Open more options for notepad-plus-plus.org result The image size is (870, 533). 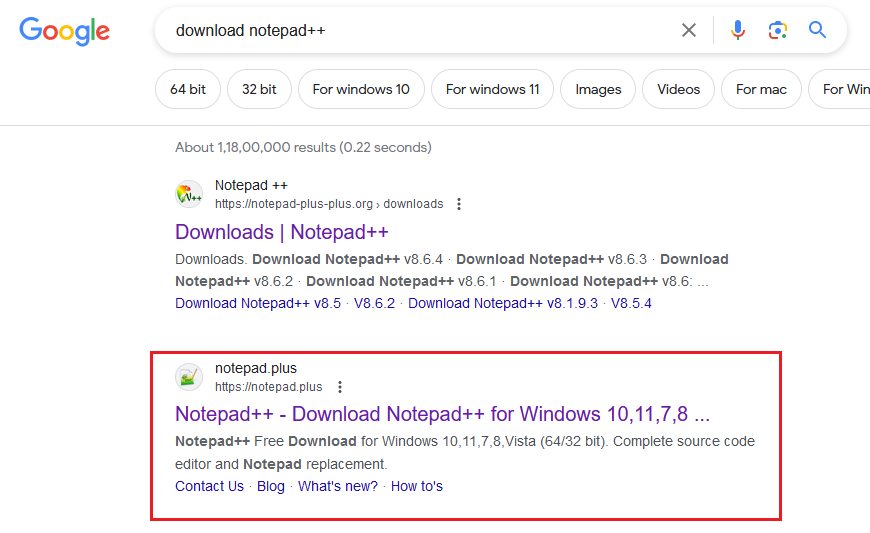(x=459, y=204)
